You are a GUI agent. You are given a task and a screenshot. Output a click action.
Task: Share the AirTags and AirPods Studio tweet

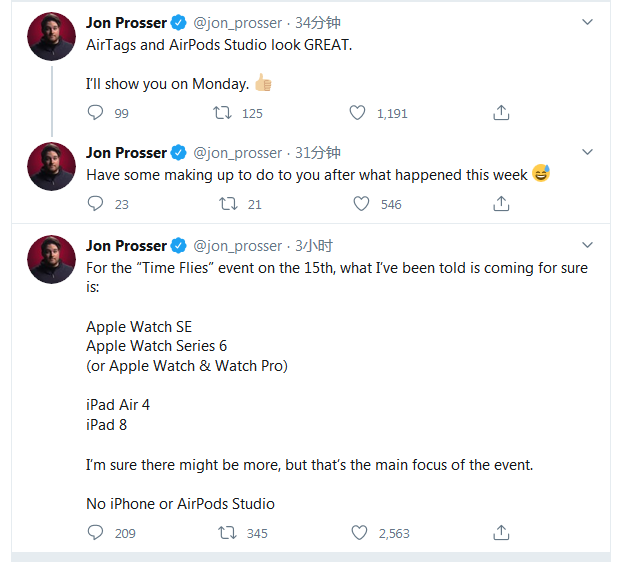click(x=502, y=113)
